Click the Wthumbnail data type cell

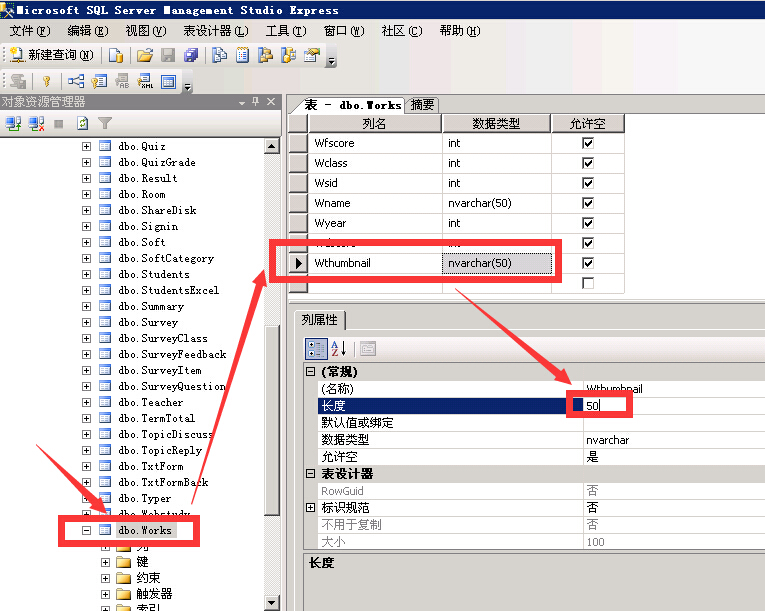[497, 263]
